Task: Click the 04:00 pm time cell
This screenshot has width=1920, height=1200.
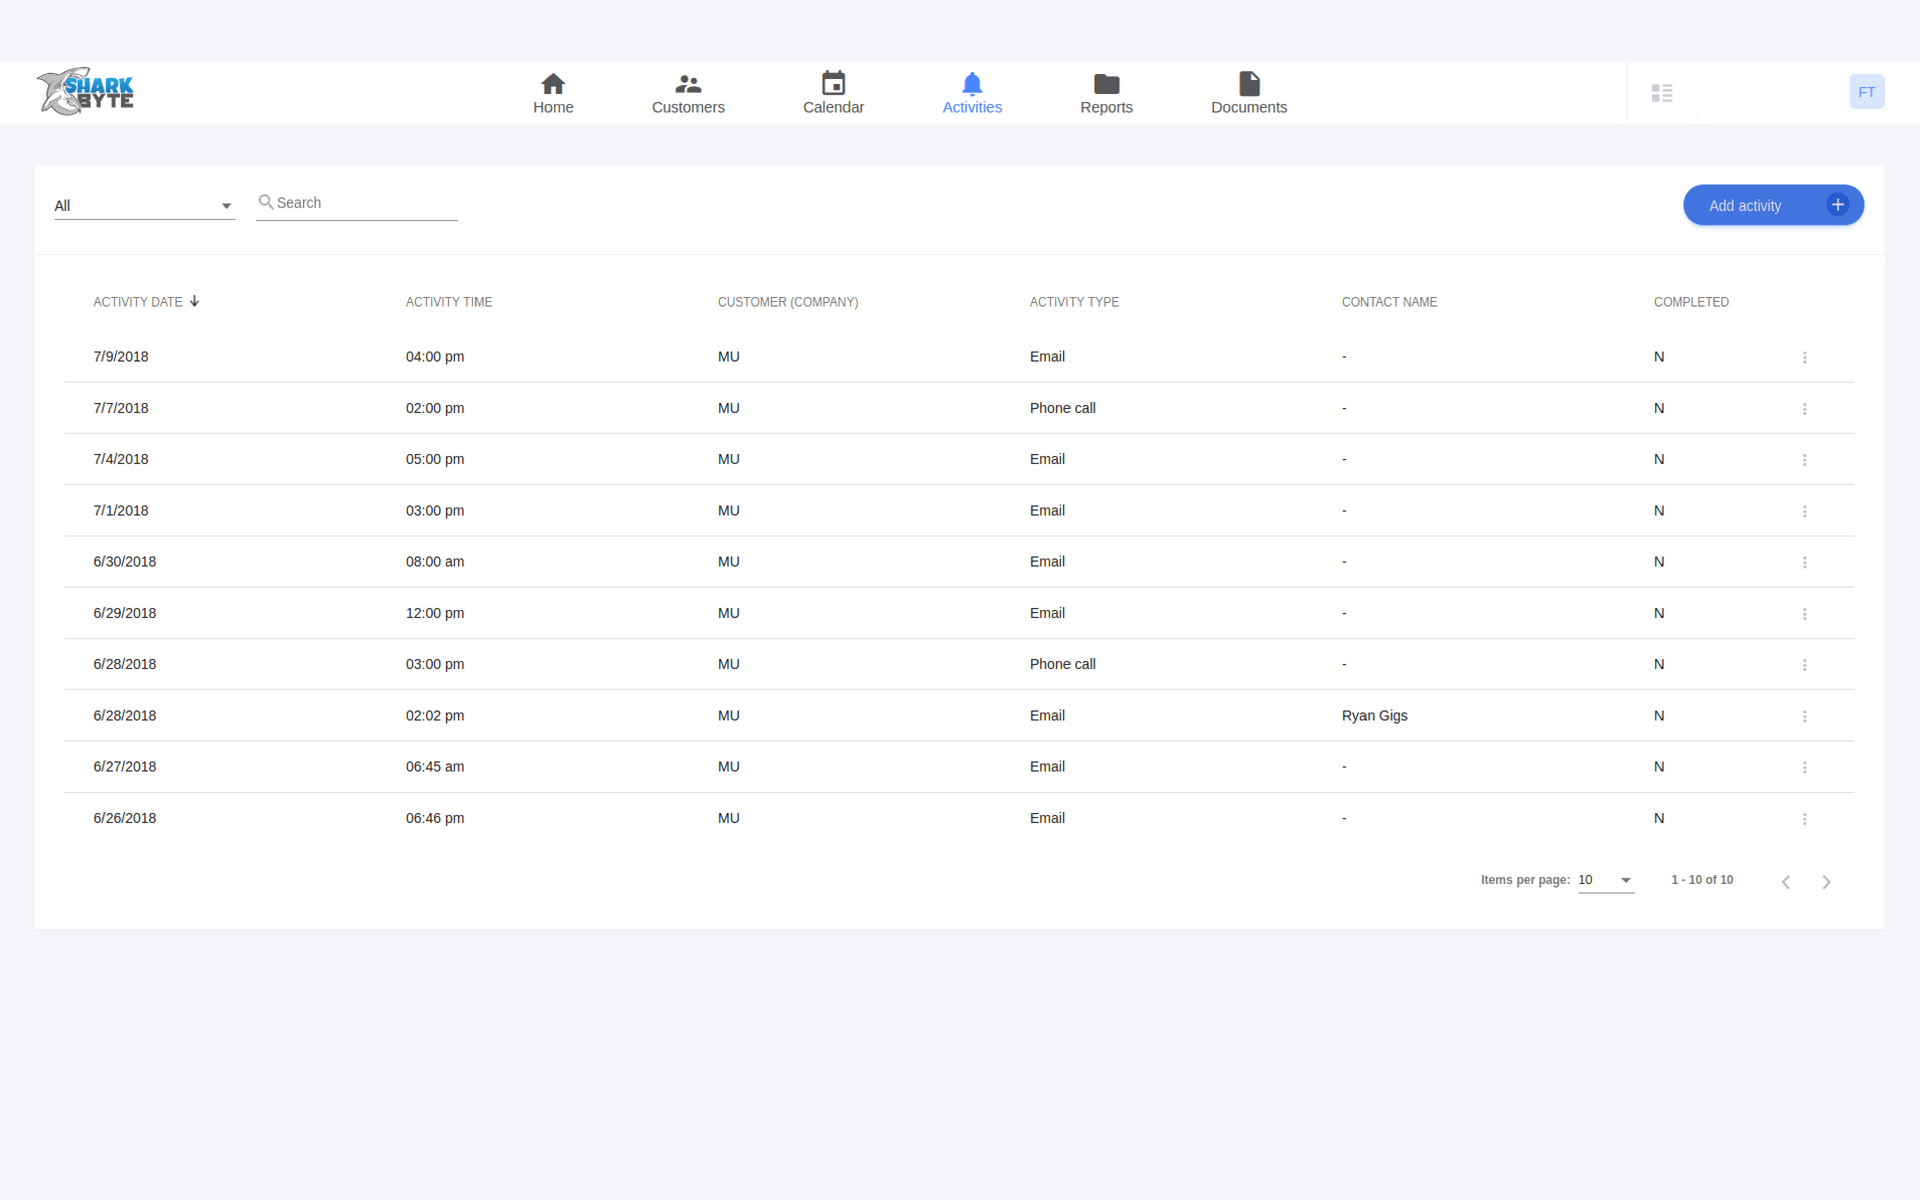Action: pyautogui.click(x=435, y=357)
